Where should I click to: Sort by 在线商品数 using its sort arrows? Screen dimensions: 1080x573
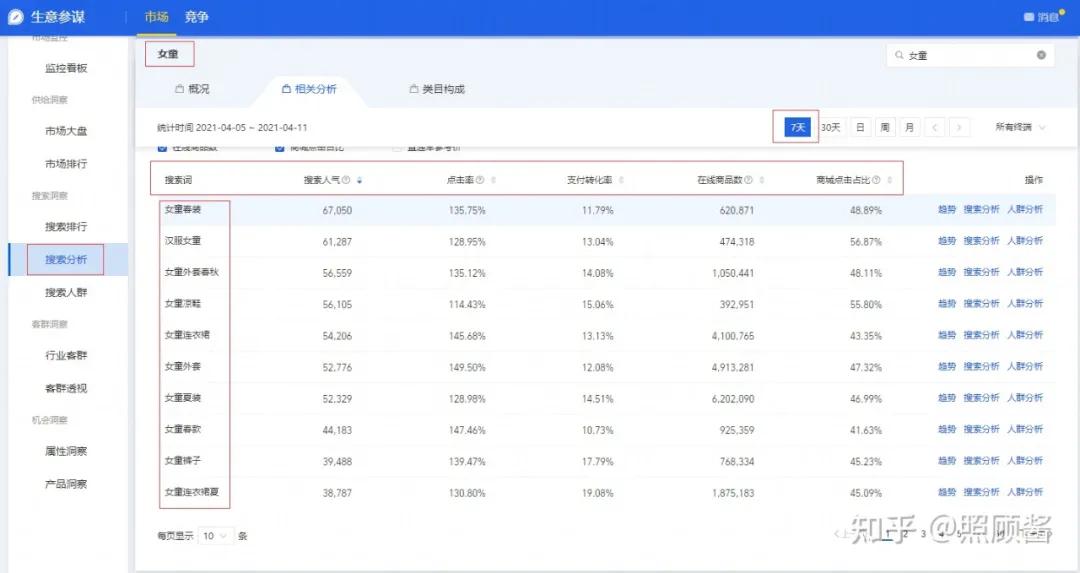(762, 180)
